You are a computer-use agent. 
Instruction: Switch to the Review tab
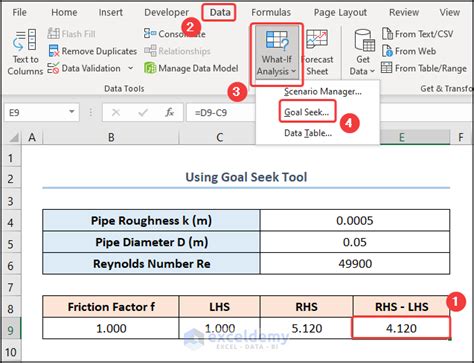[404, 13]
